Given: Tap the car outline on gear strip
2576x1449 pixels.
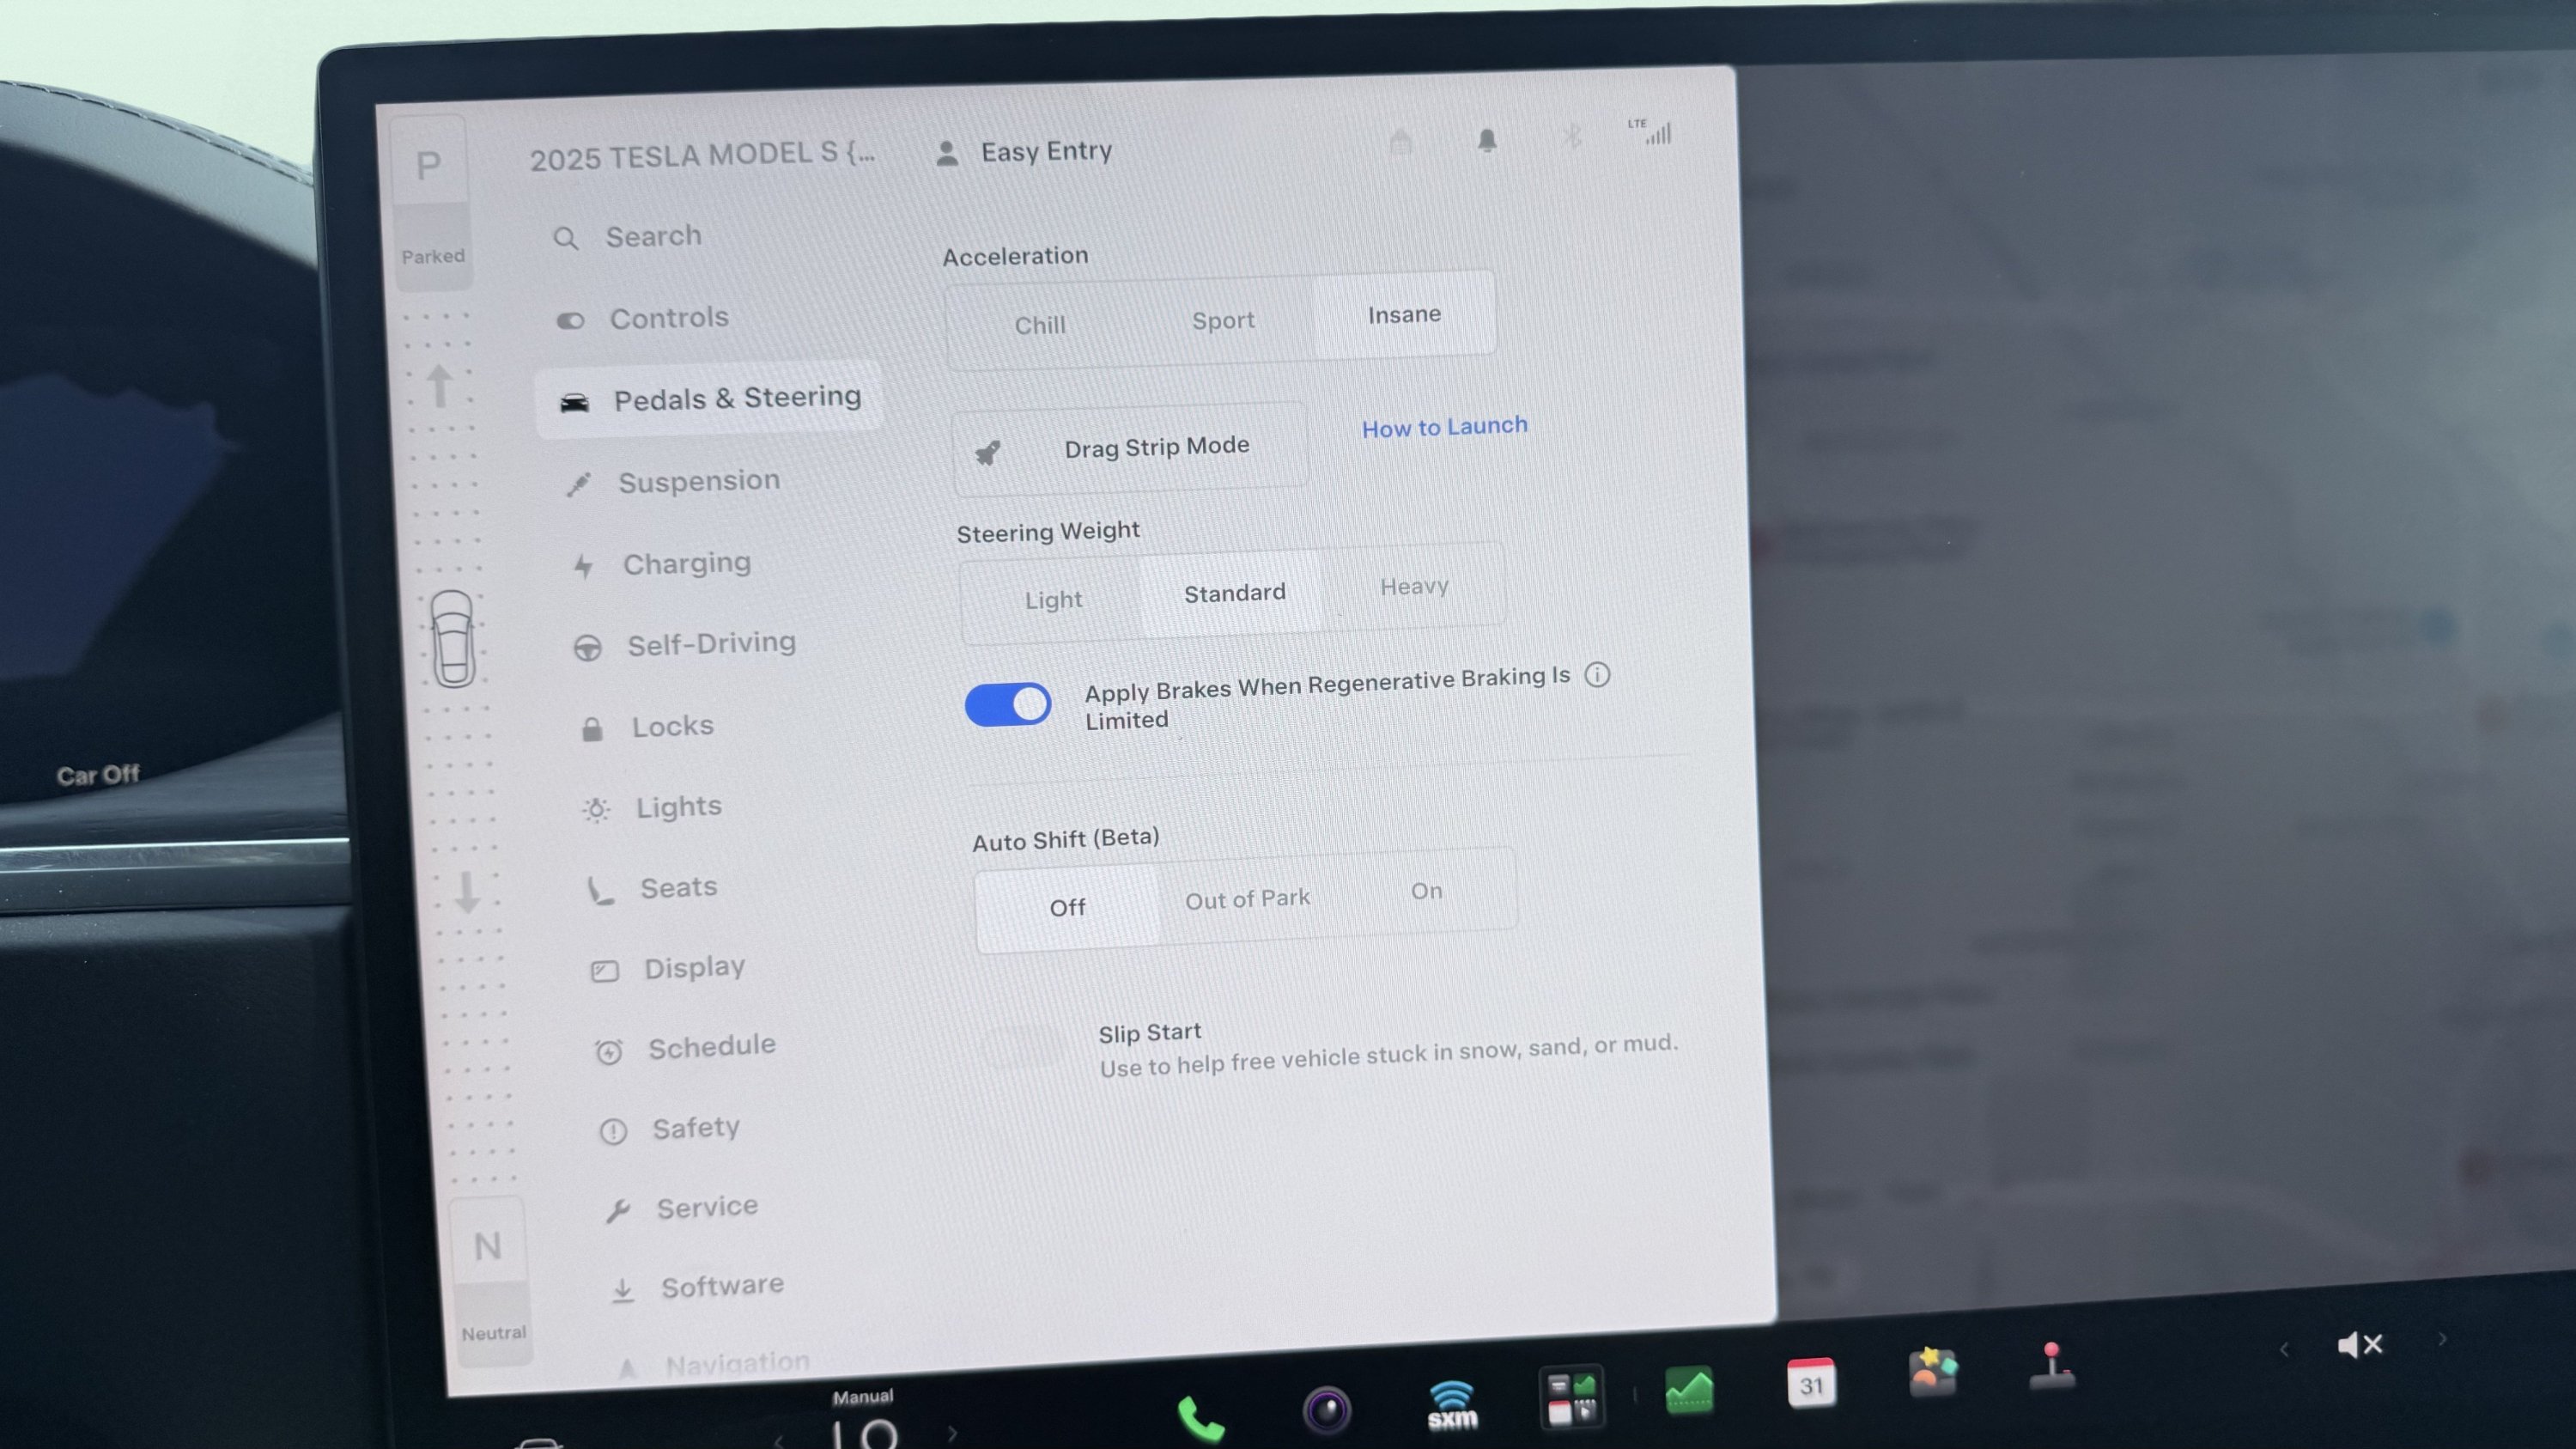Looking at the screenshot, I should click(453, 639).
